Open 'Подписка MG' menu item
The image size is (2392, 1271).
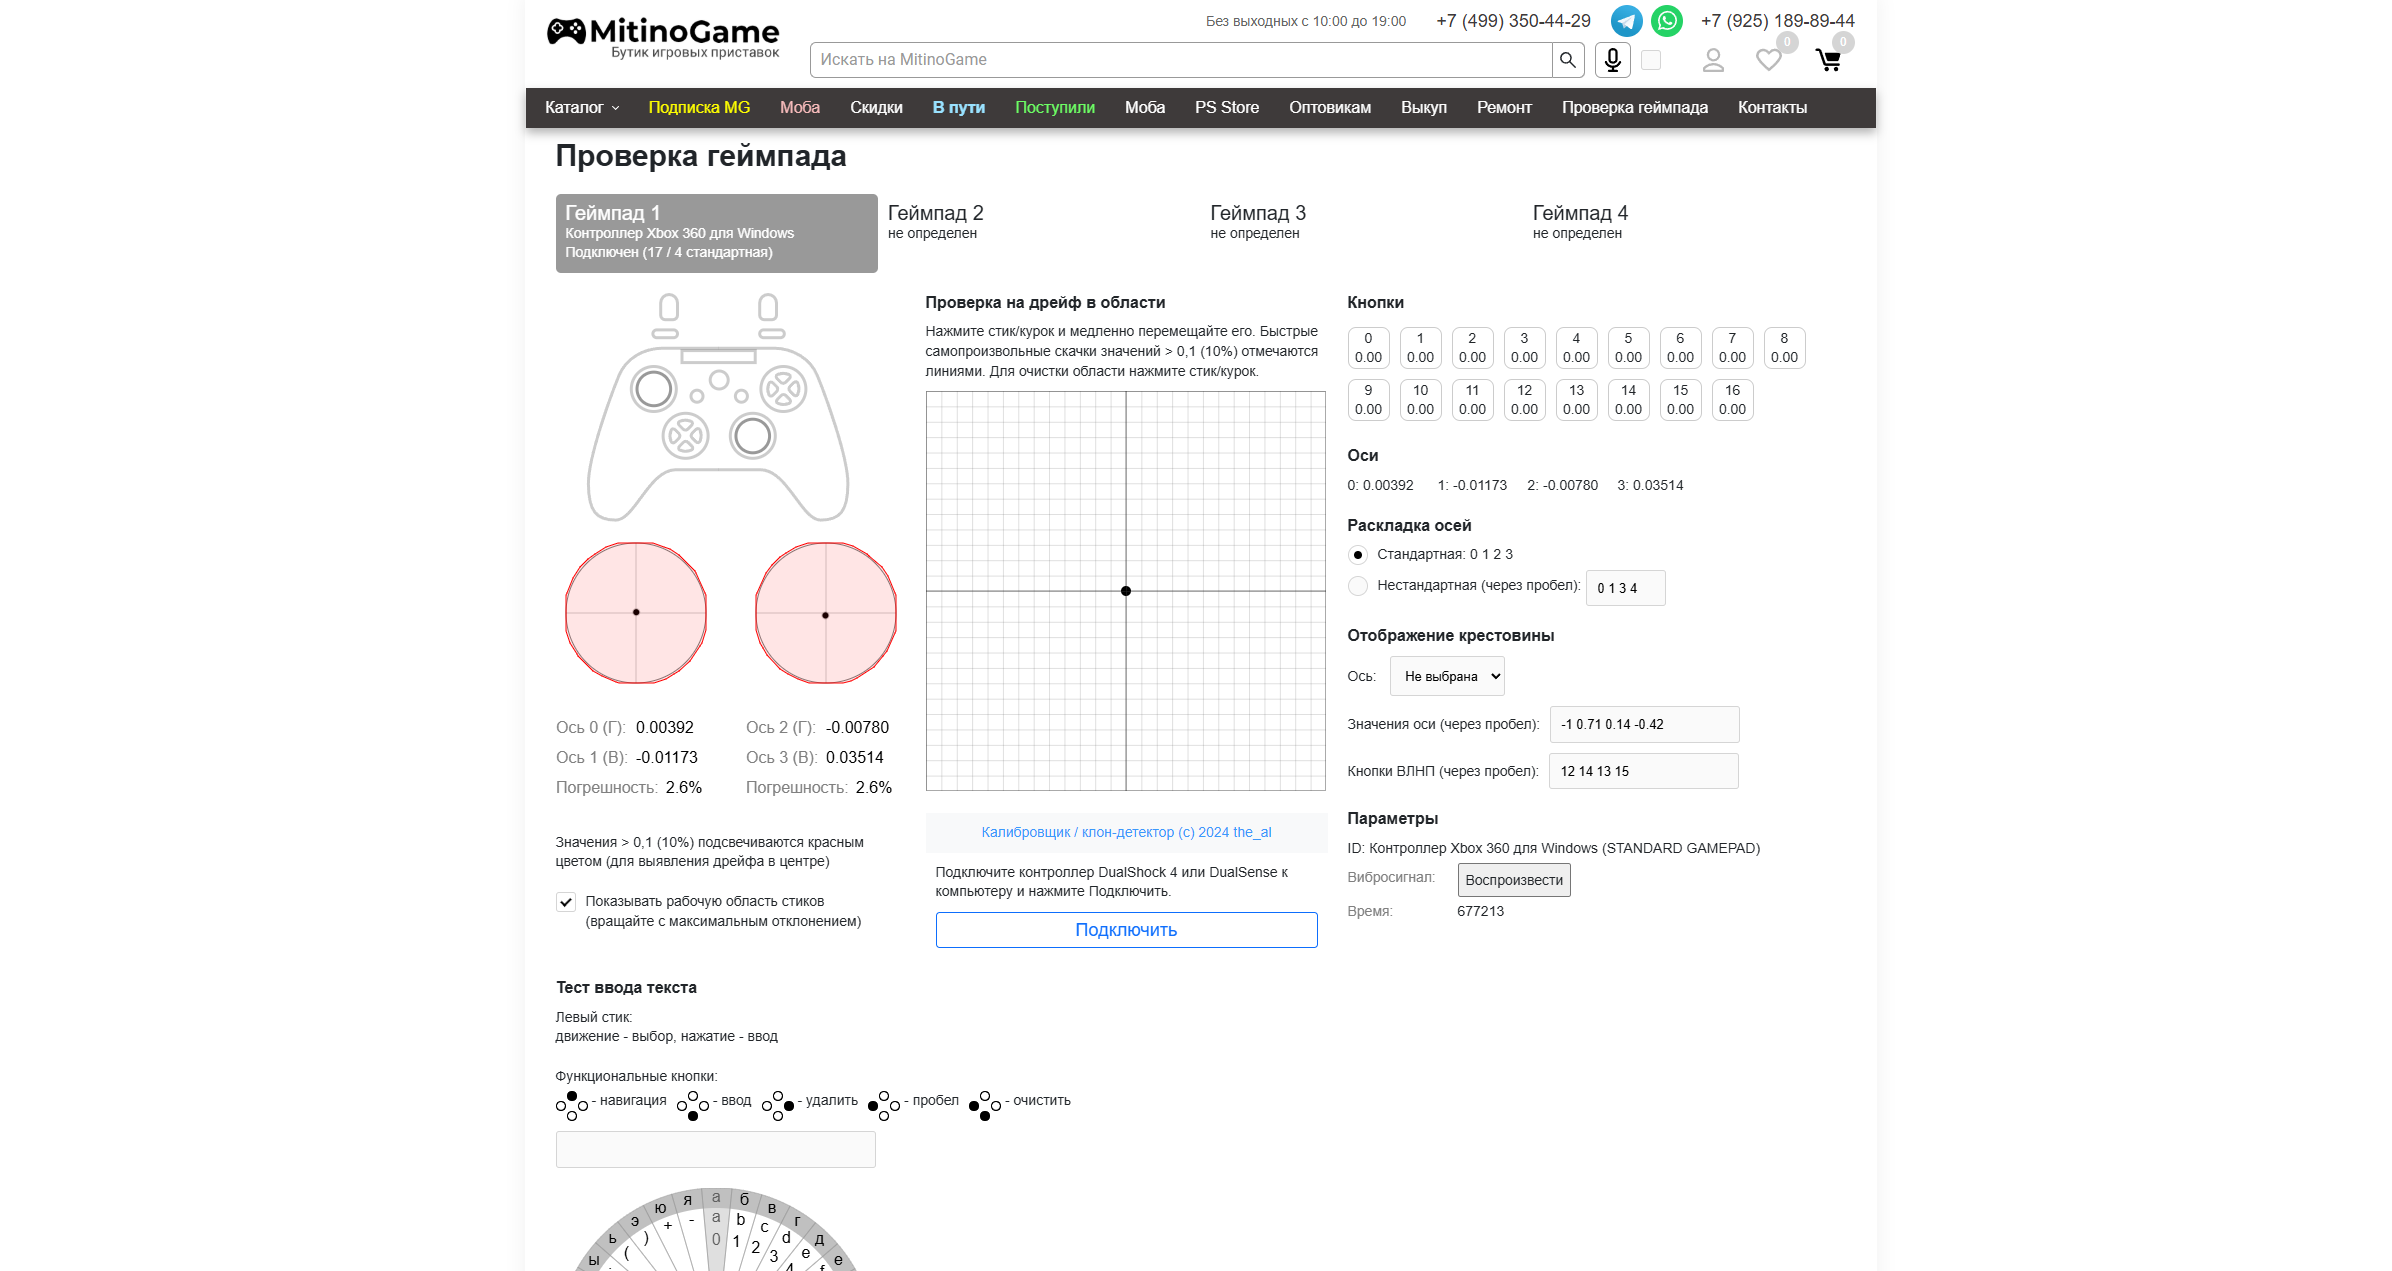(699, 108)
